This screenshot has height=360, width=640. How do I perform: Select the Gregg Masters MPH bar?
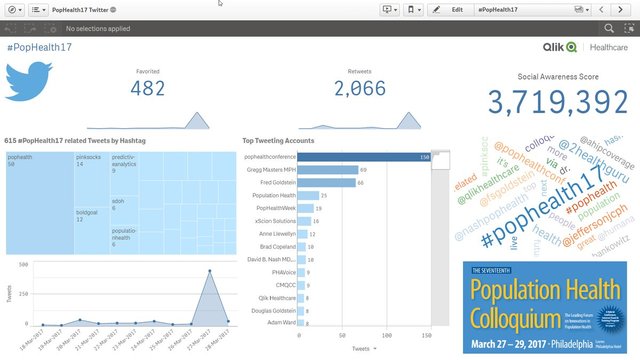[328, 170]
